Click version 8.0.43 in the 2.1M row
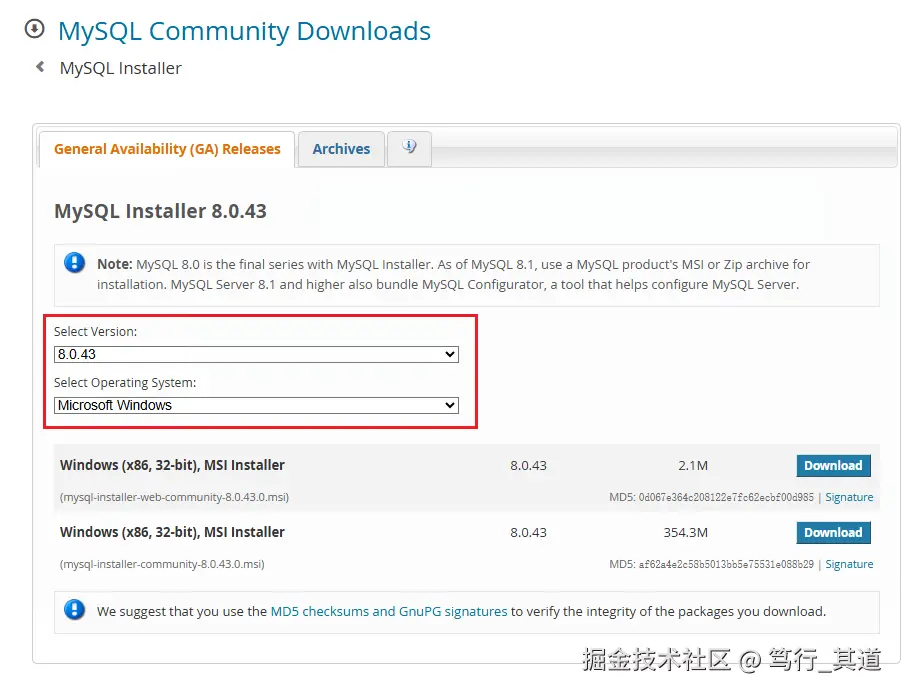This screenshot has height=694, width=902. [x=528, y=466]
